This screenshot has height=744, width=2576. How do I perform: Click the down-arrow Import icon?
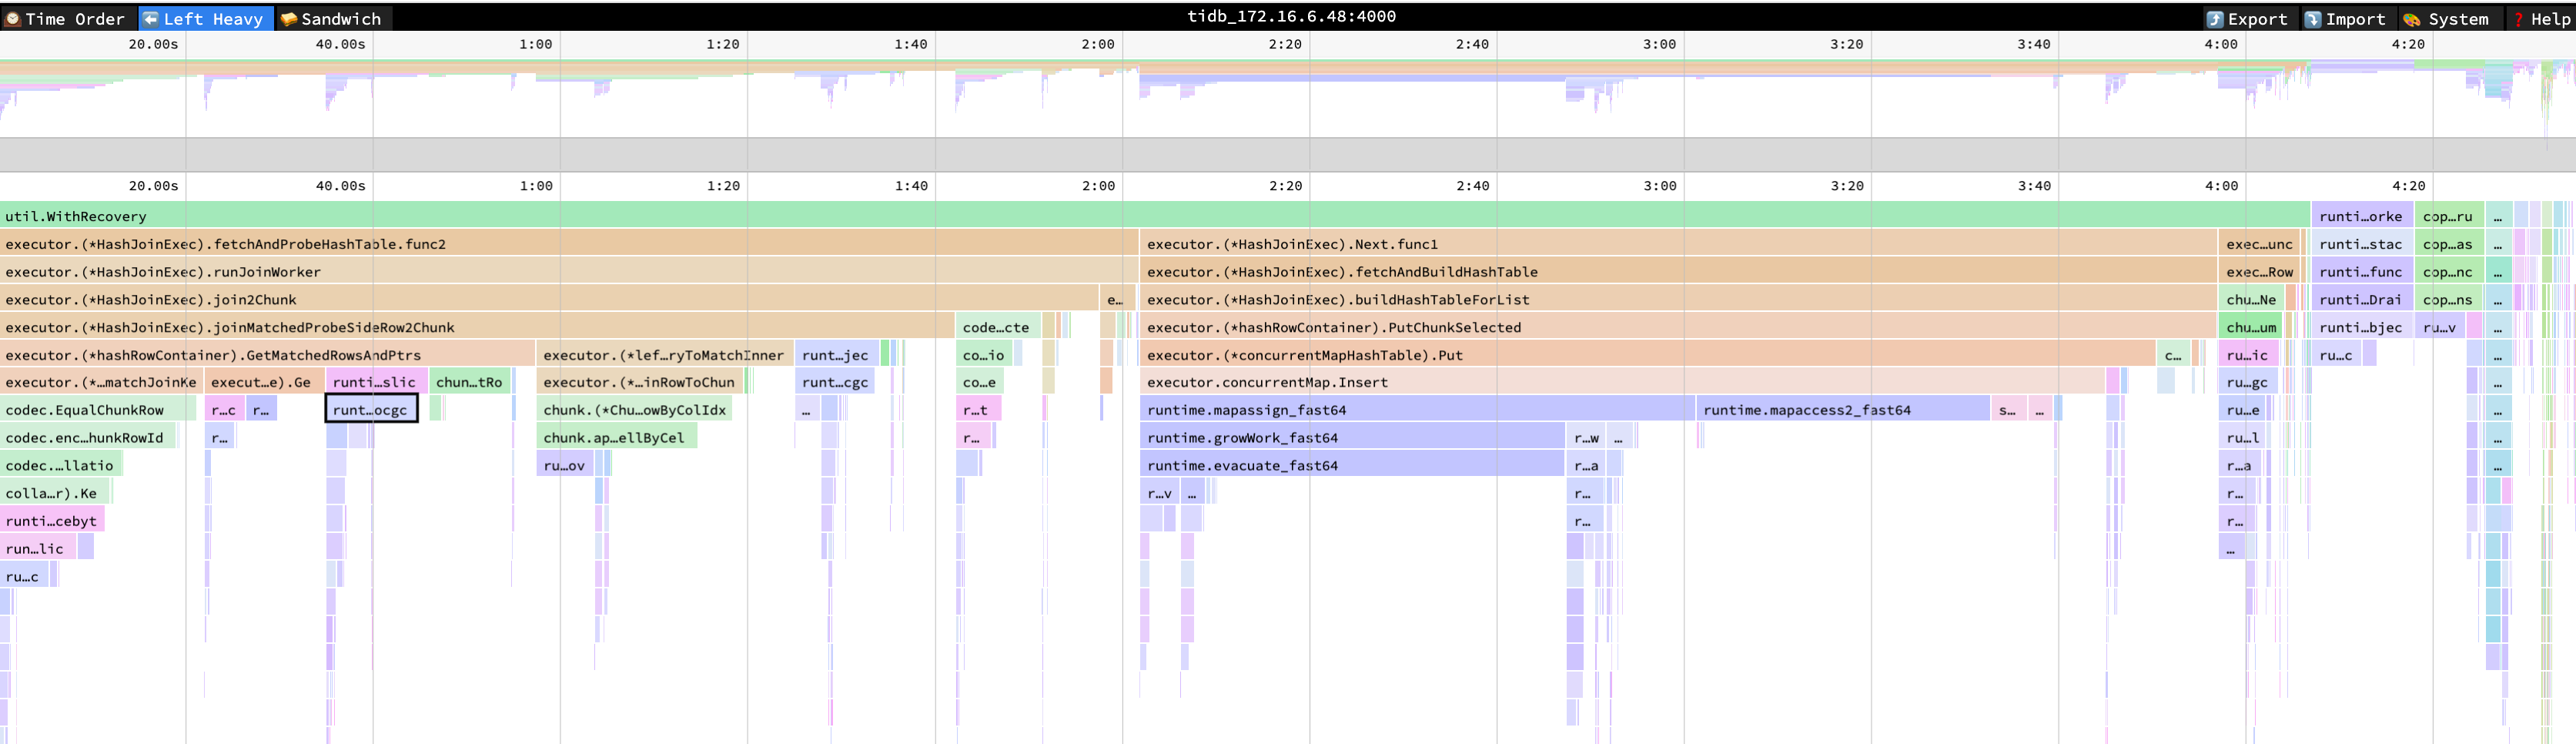point(2312,18)
